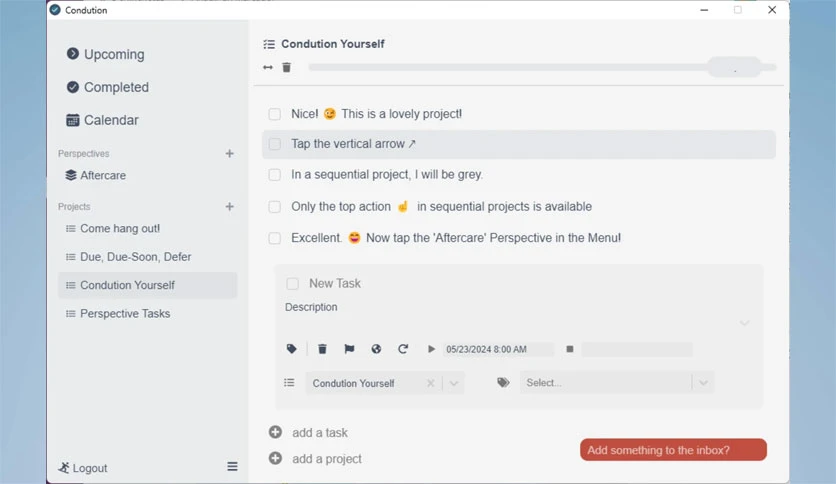Click the add a project button

[x=315, y=458]
